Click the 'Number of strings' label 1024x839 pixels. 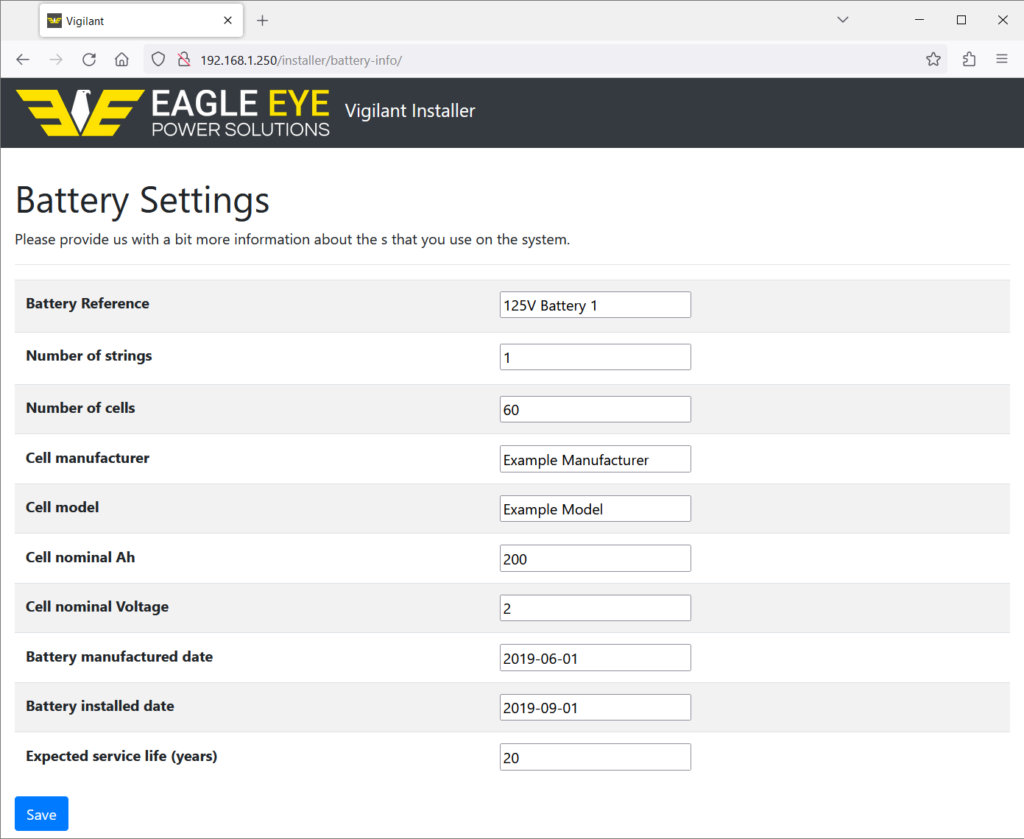(x=89, y=356)
